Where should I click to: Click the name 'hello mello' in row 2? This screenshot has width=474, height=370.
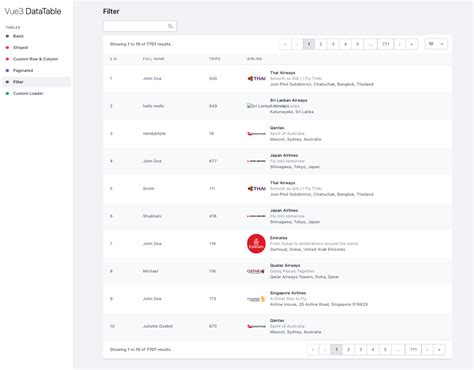point(153,106)
